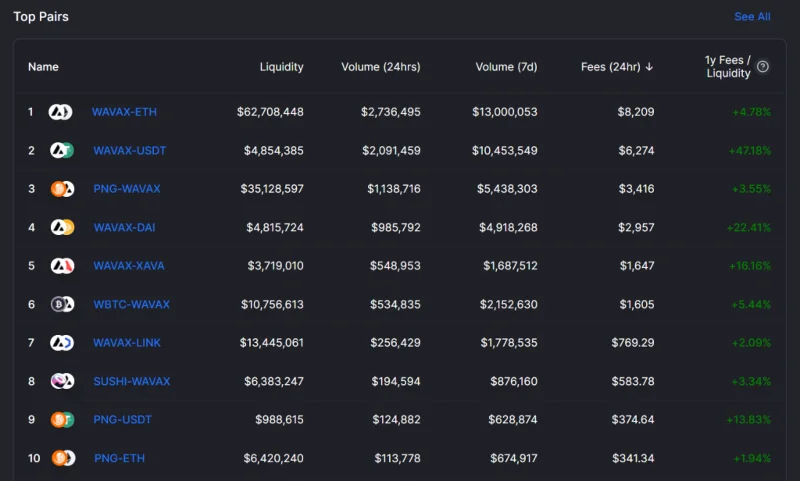
Task: Click the +22.41% fees ratio
Action: pyautogui.click(x=748, y=227)
